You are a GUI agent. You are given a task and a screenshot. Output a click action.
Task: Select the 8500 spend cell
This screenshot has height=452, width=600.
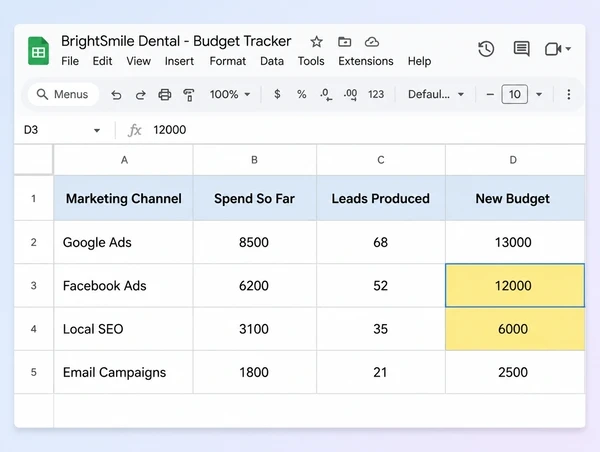pyautogui.click(x=254, y=242)
